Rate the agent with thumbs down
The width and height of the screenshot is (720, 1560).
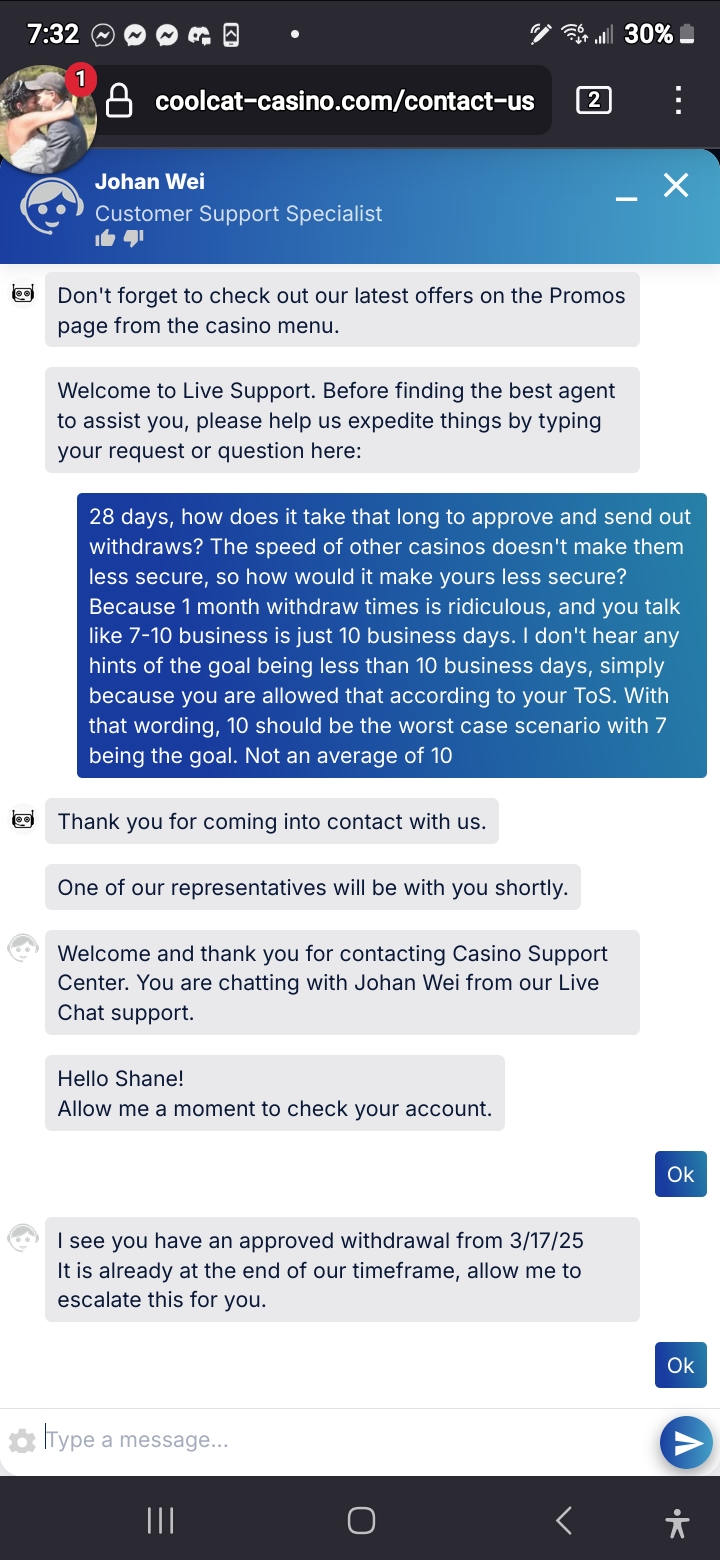click(134, 238)
